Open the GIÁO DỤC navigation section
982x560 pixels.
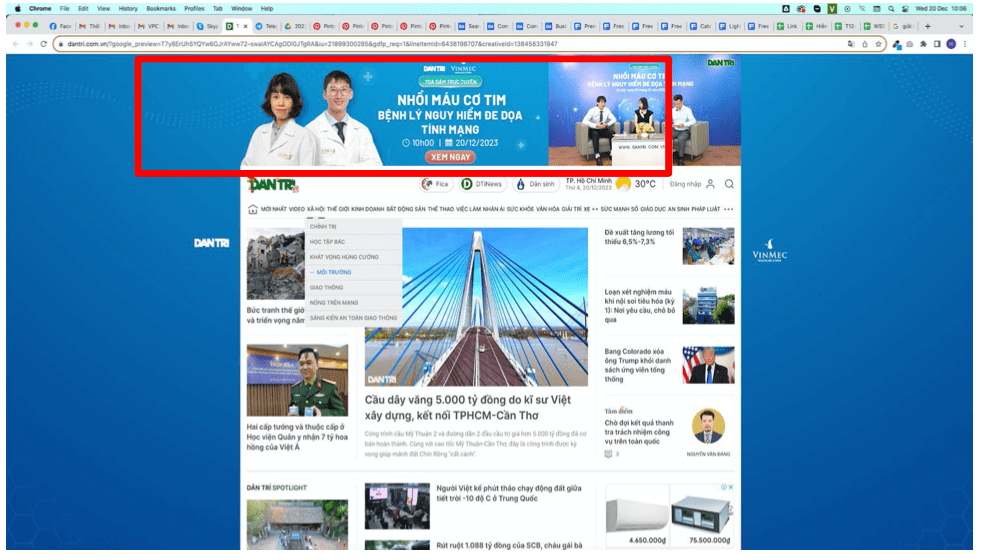[653, 209]
